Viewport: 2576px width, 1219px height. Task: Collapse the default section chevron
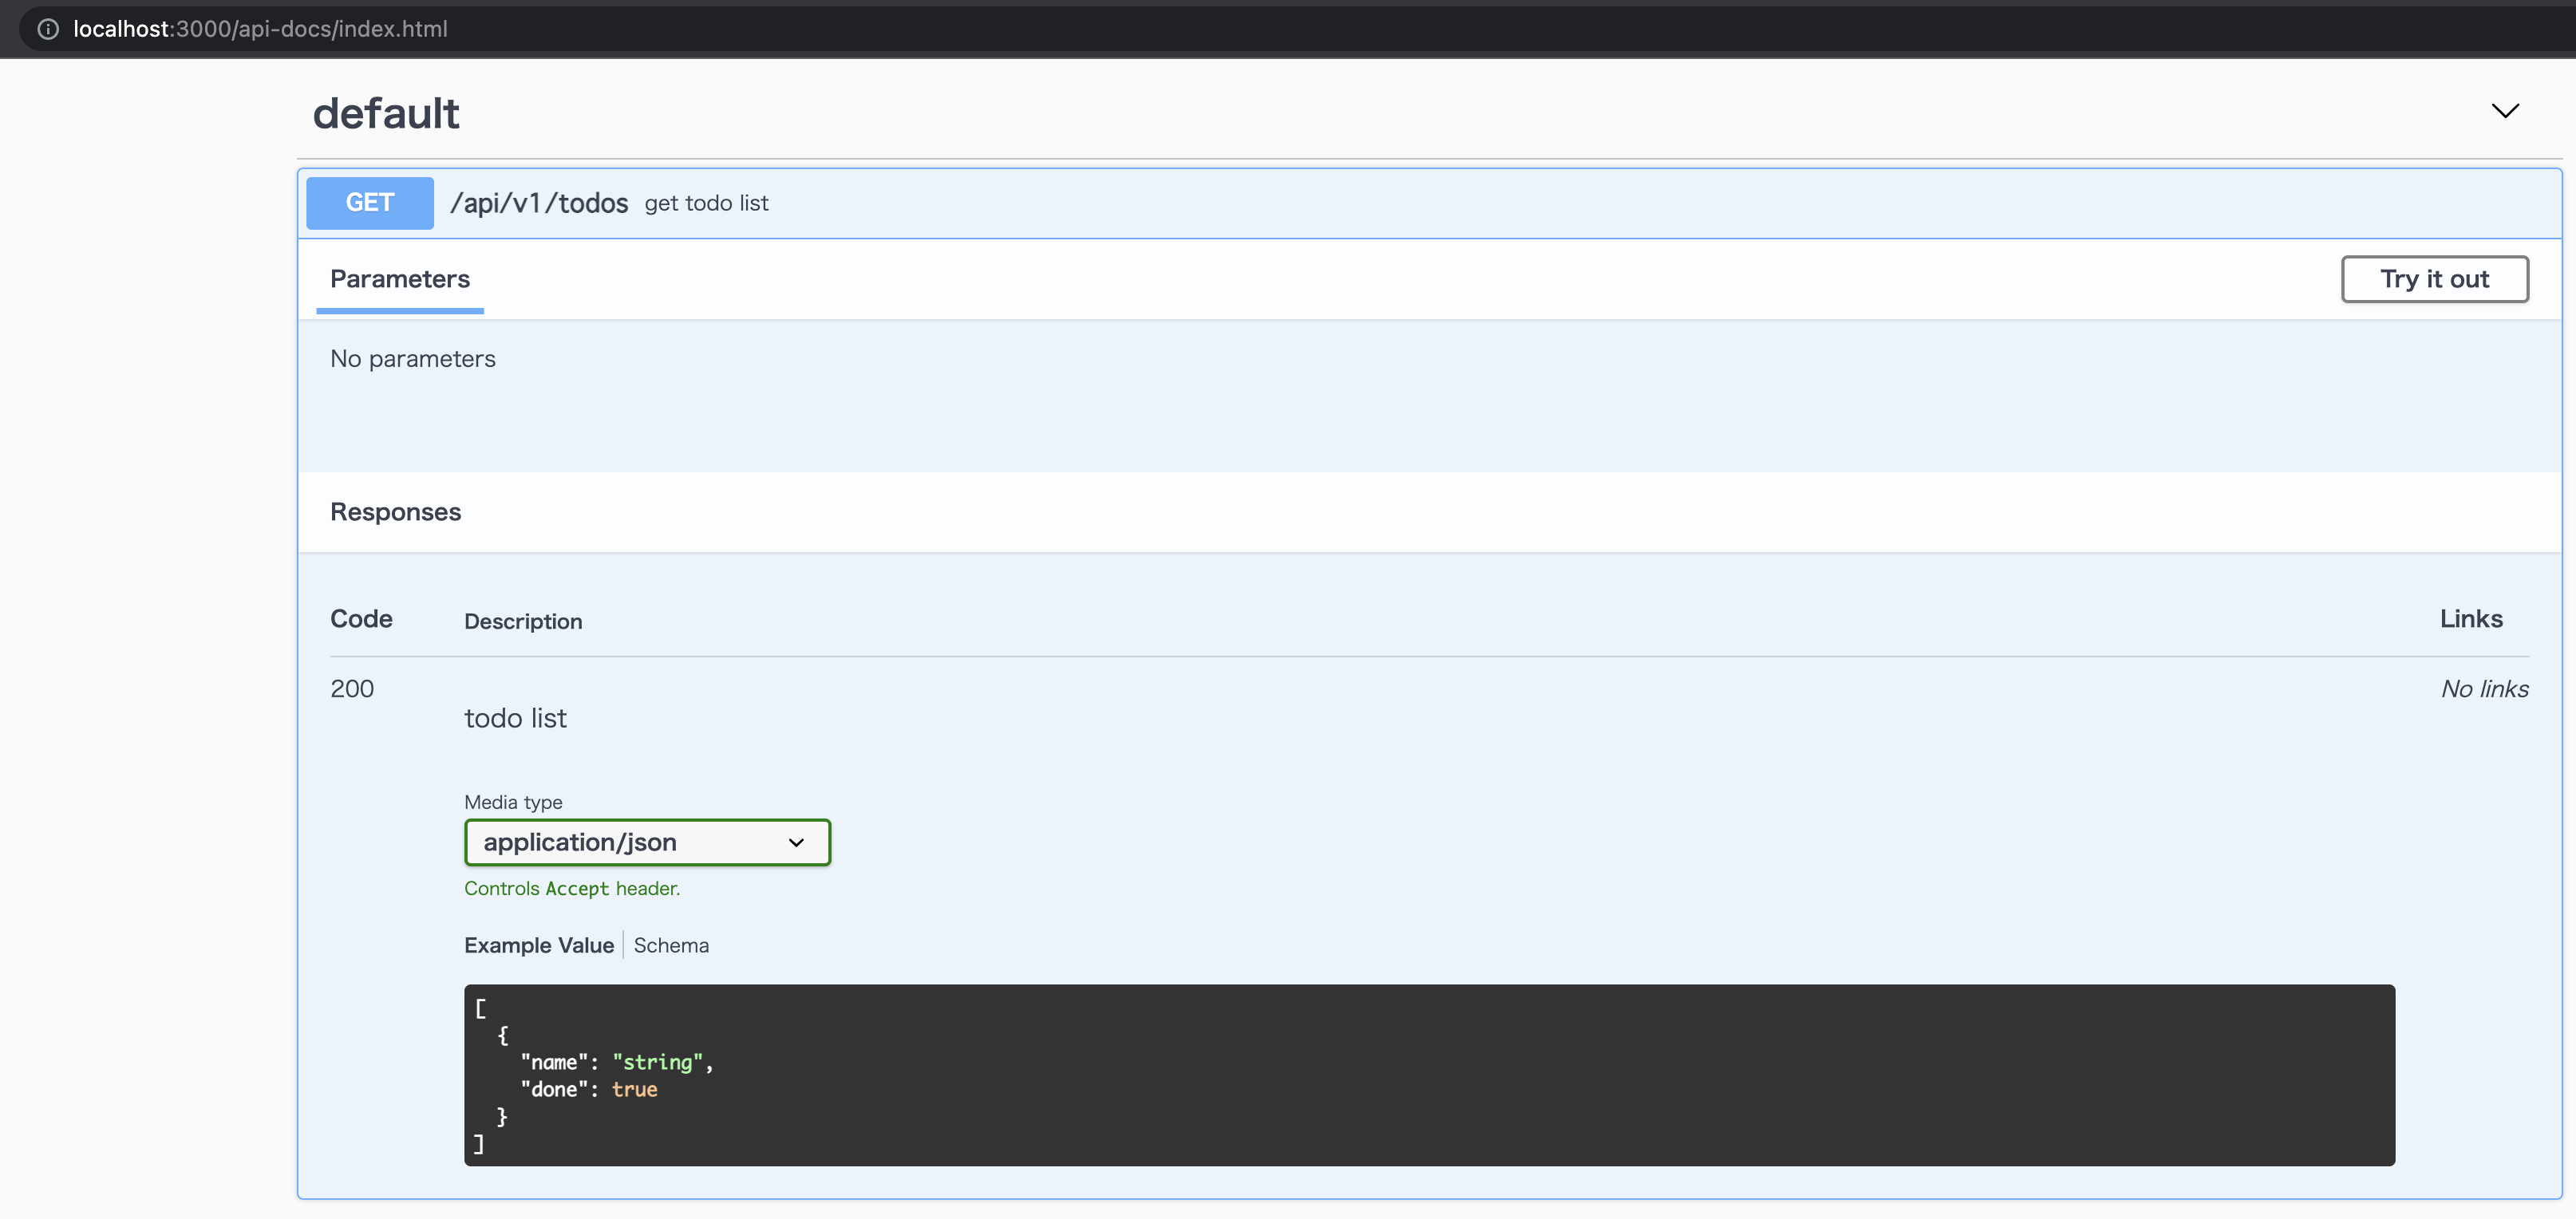(2504, 111)
